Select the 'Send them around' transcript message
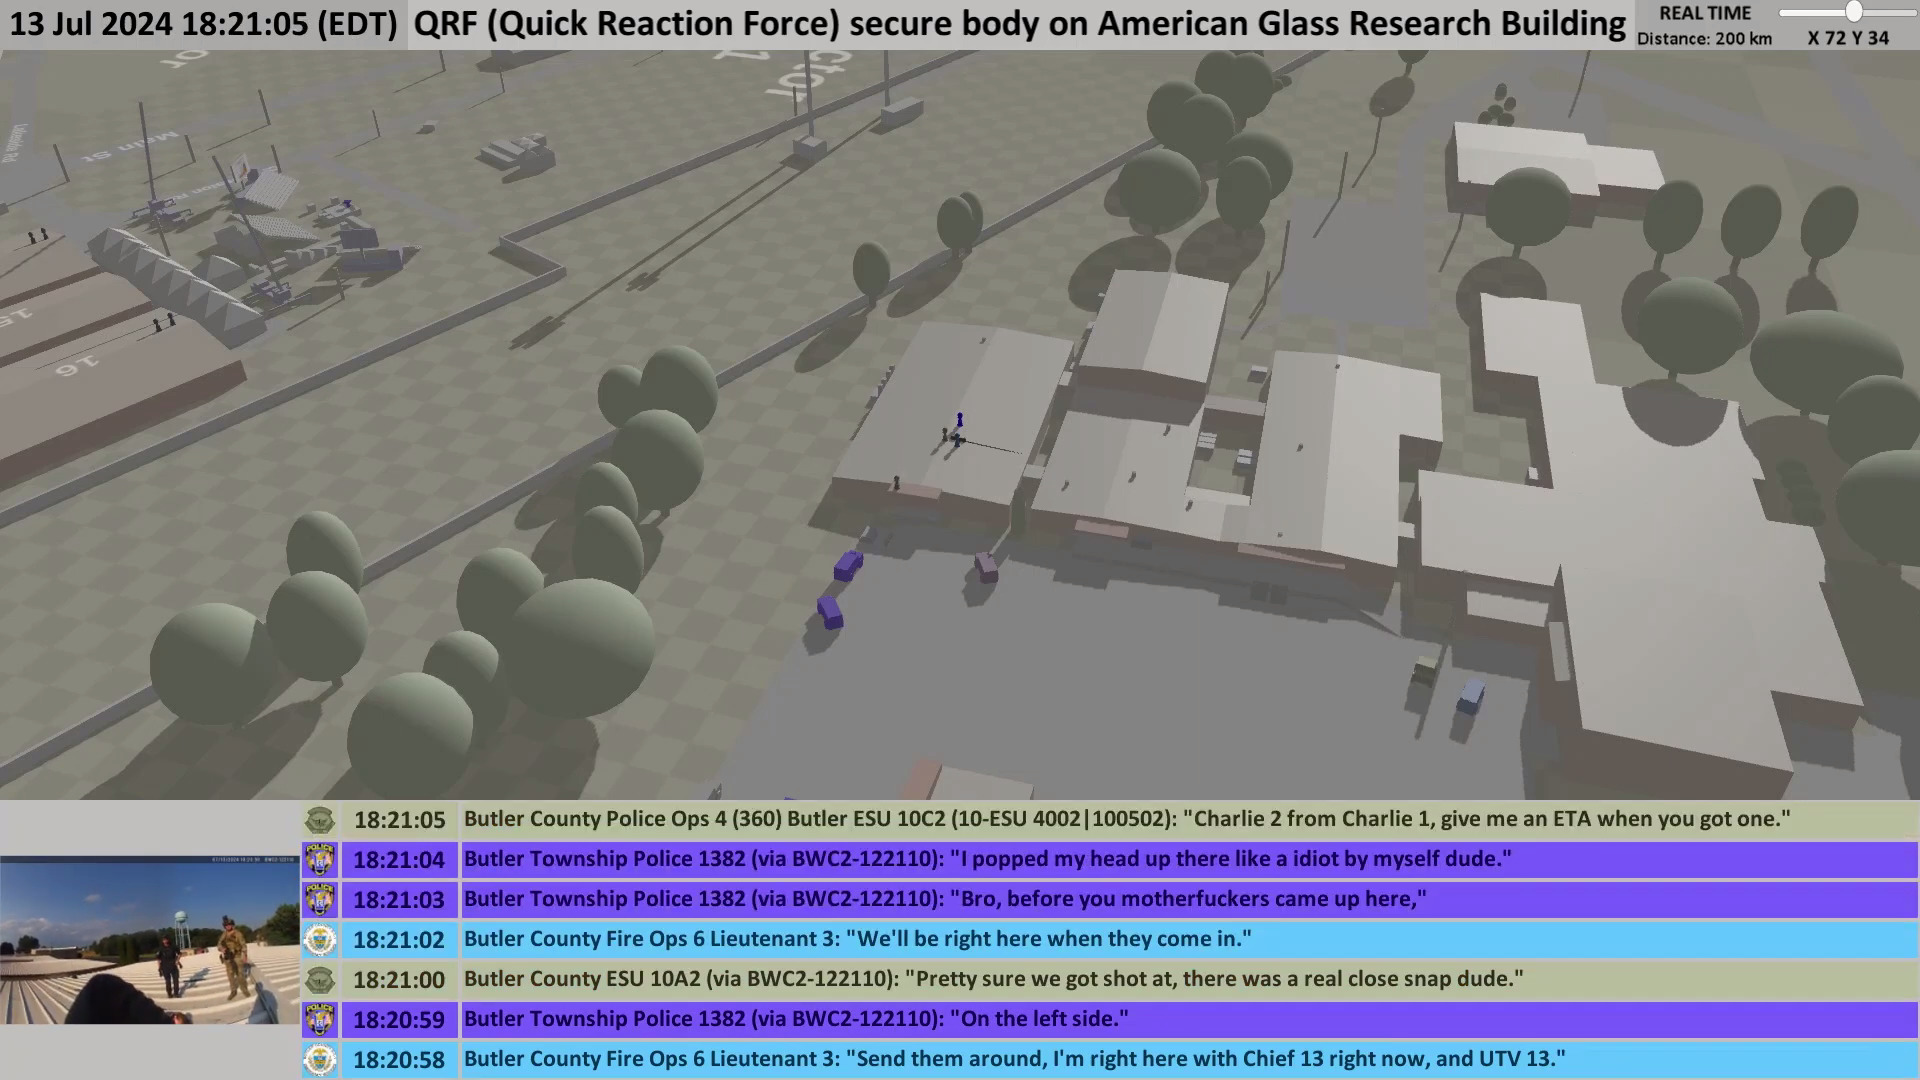The image size is (1920, 1080). click(x=1014, y=1060)
